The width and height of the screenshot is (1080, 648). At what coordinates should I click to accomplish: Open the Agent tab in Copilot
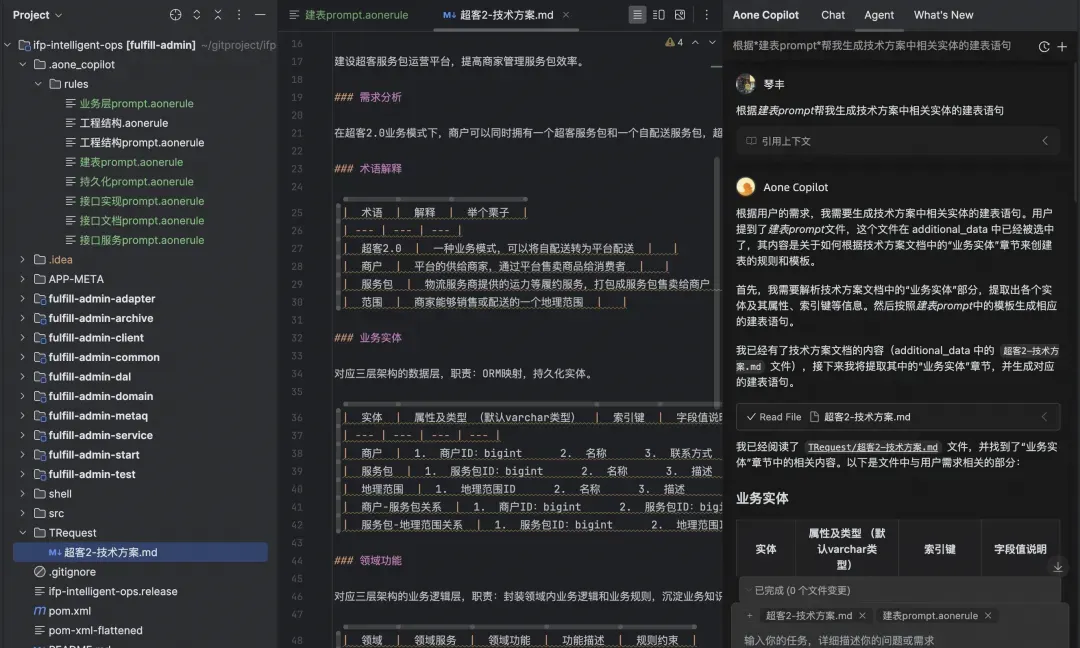(879, 14)
